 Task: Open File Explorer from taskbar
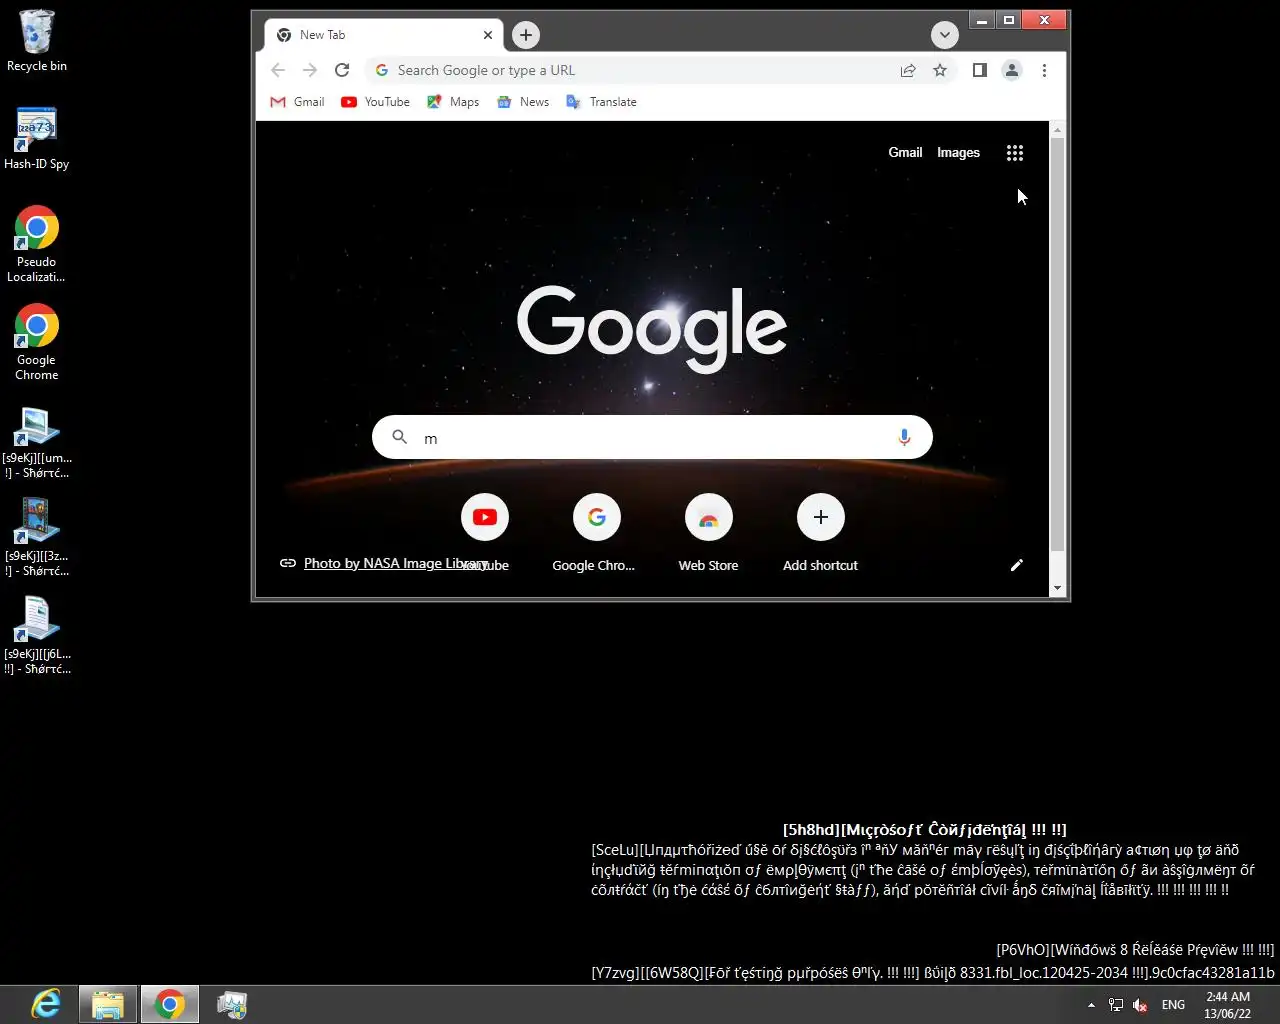point(108,1004)
